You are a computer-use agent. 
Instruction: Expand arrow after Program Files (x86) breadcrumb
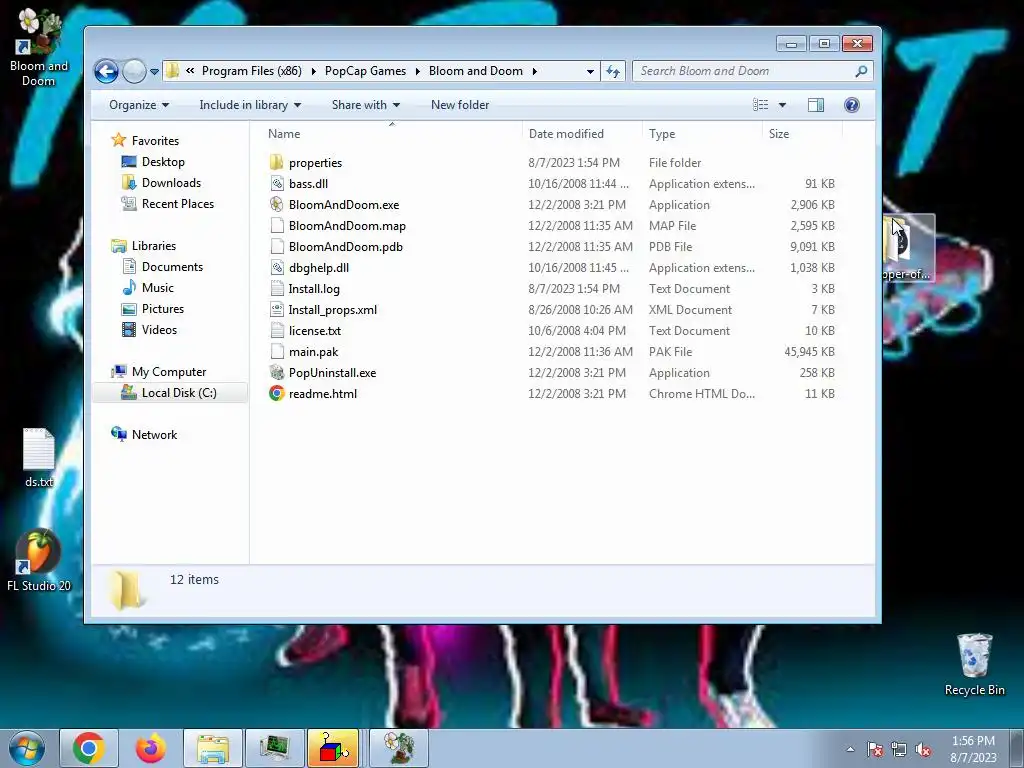point(313,71)
